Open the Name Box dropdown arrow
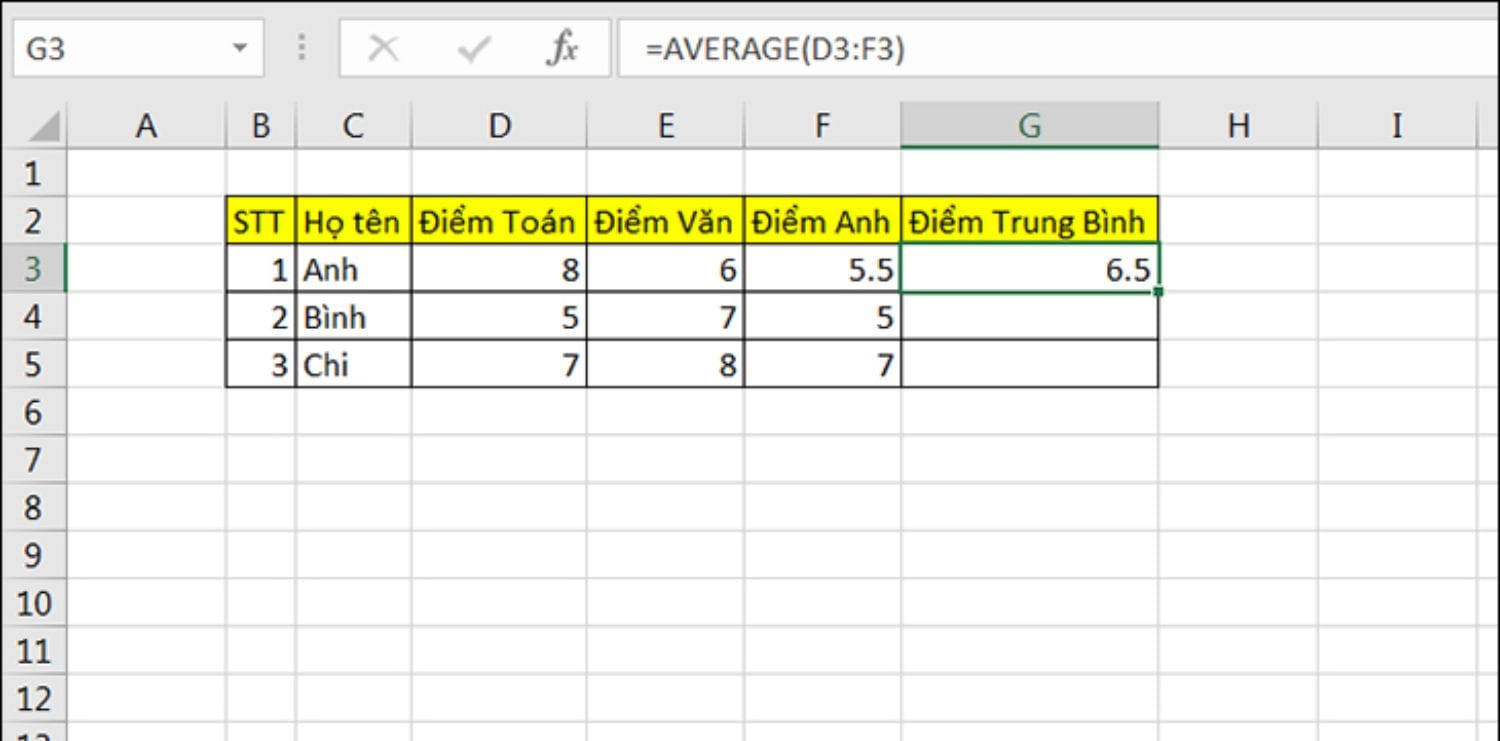Image resolution: width=1500 pixels, height=741 pixels. (239, 48)
